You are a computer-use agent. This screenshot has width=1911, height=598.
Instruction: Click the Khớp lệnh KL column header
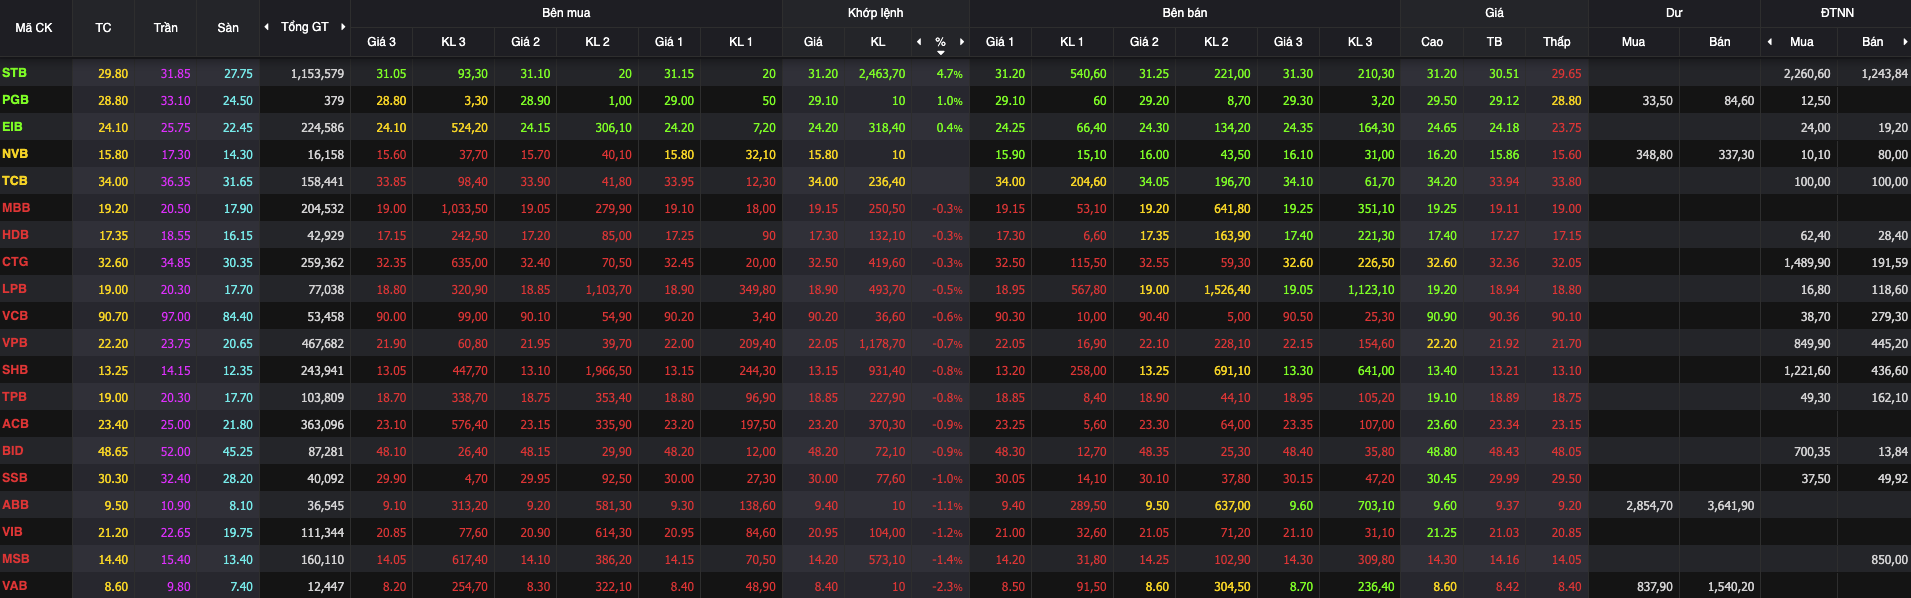pyautogui.click(x=878, y=42)
